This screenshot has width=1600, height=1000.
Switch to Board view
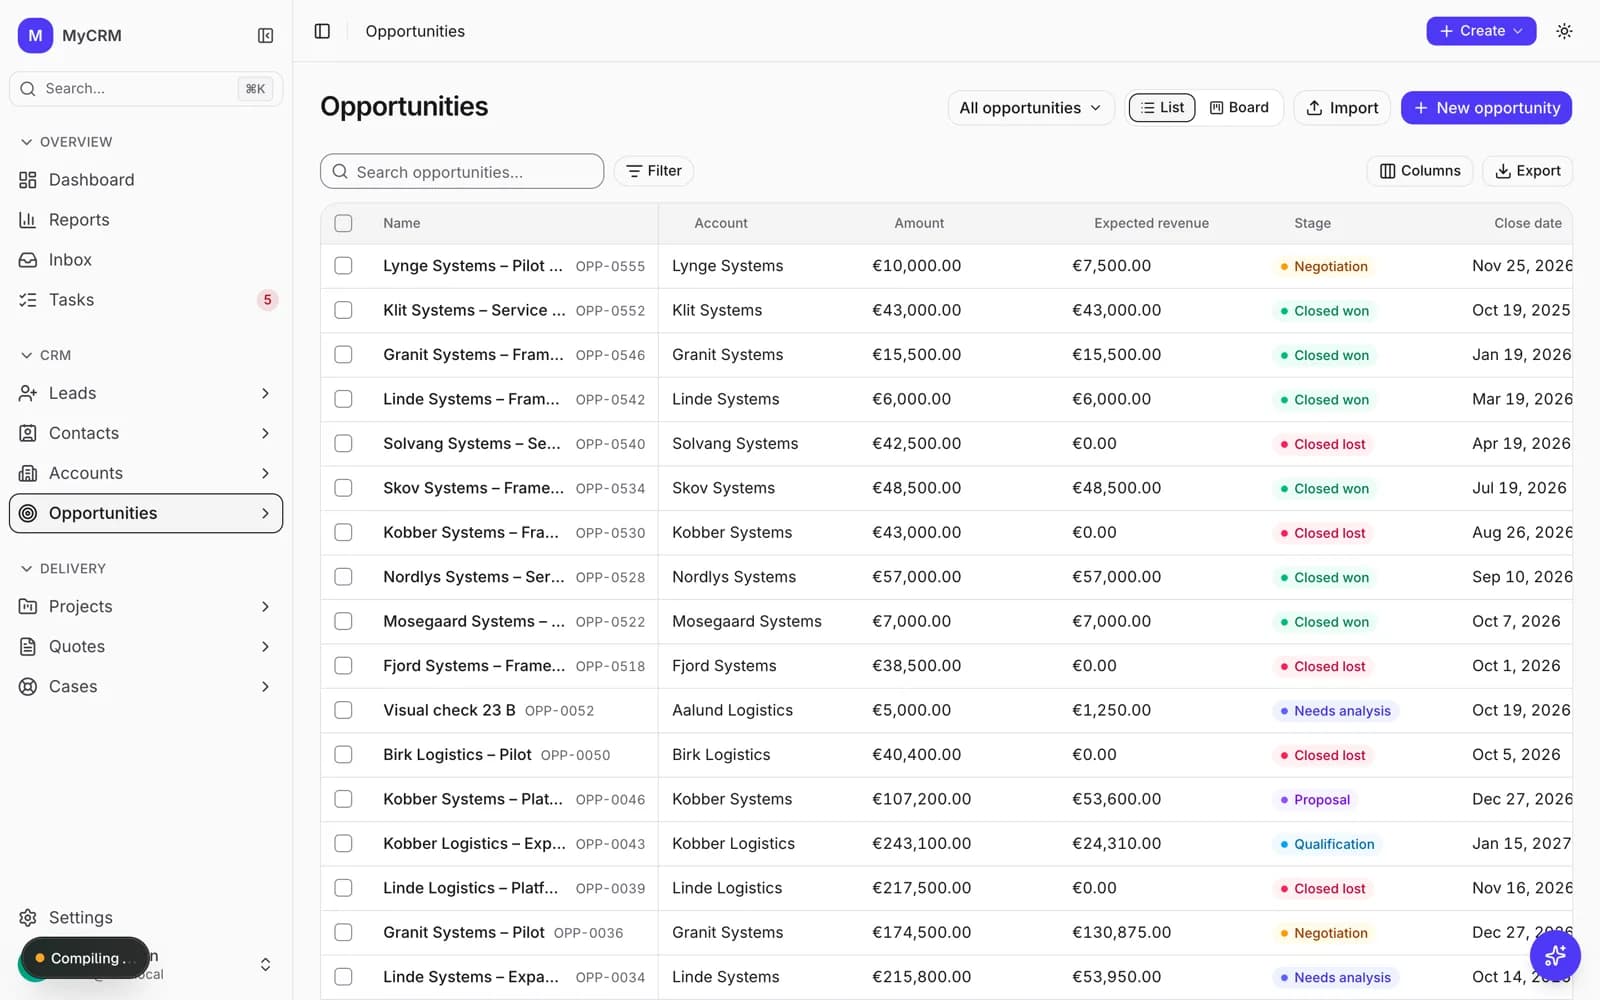point(1239,108)
